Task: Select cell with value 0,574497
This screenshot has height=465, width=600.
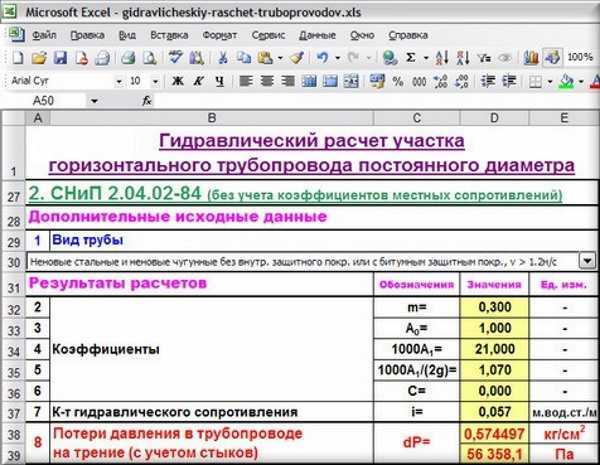Action: 494,434
